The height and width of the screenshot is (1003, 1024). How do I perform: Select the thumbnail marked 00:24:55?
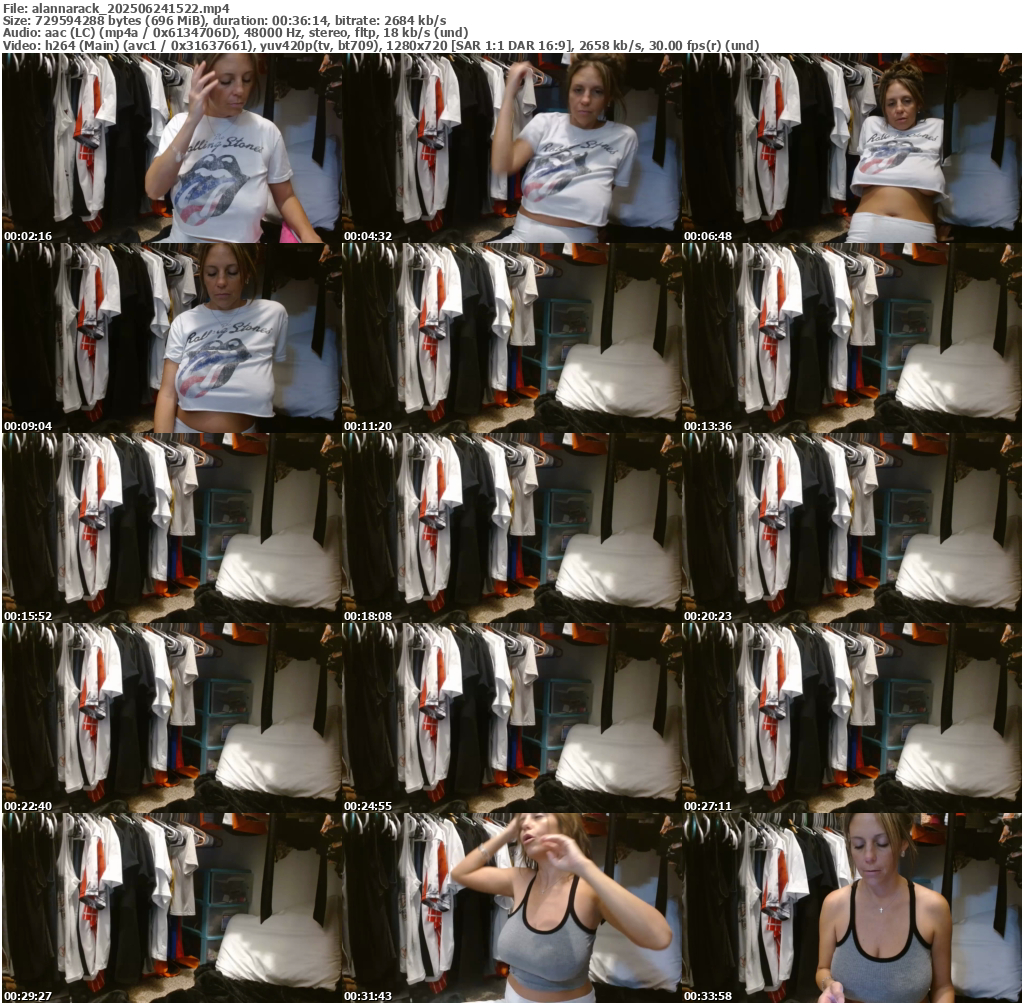coord(511,718)
